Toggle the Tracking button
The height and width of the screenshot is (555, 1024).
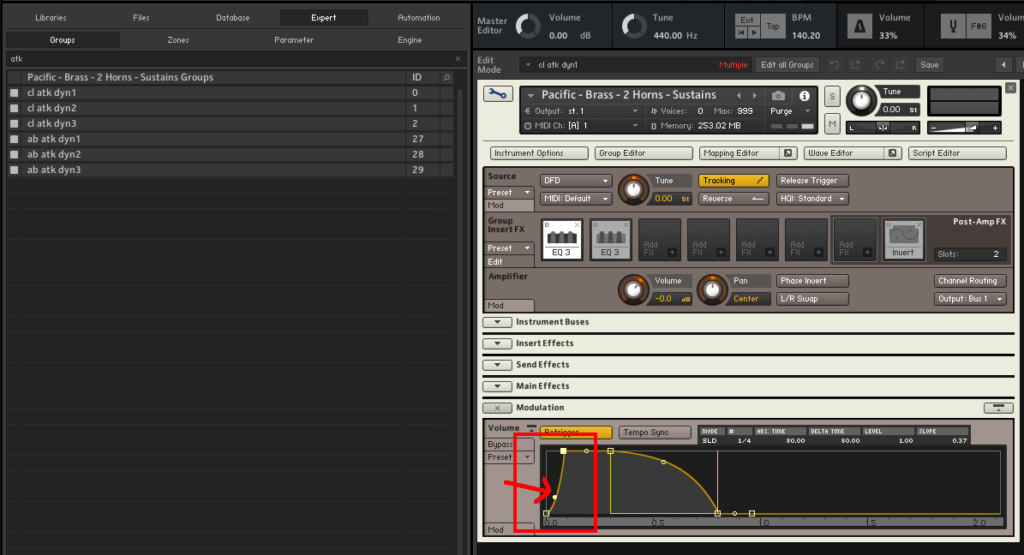(733, 180)
